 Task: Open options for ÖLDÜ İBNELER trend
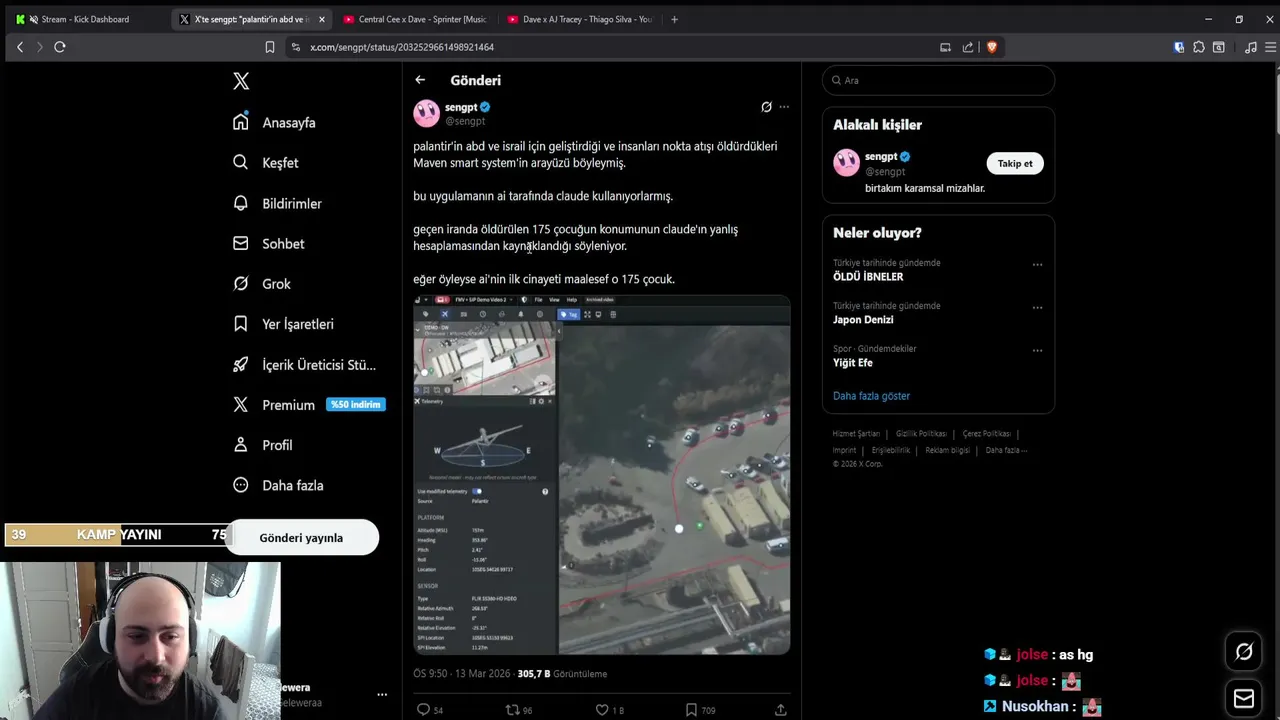(x=1037, y=265)
